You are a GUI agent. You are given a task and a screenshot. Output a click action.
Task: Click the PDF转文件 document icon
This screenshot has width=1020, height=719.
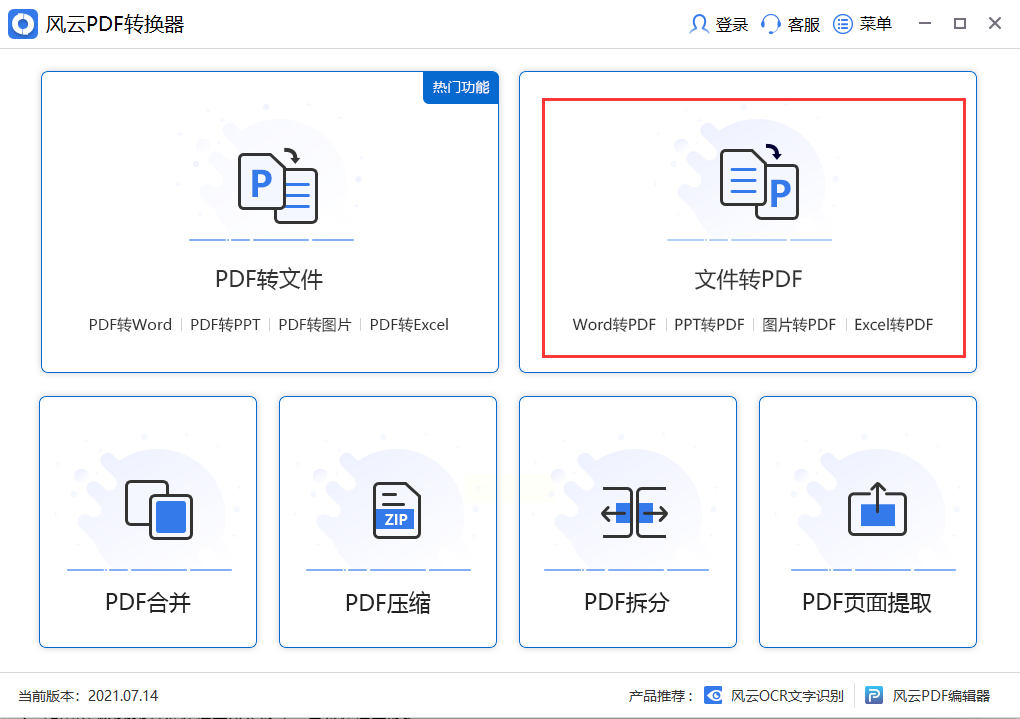(x=278, y=187)
